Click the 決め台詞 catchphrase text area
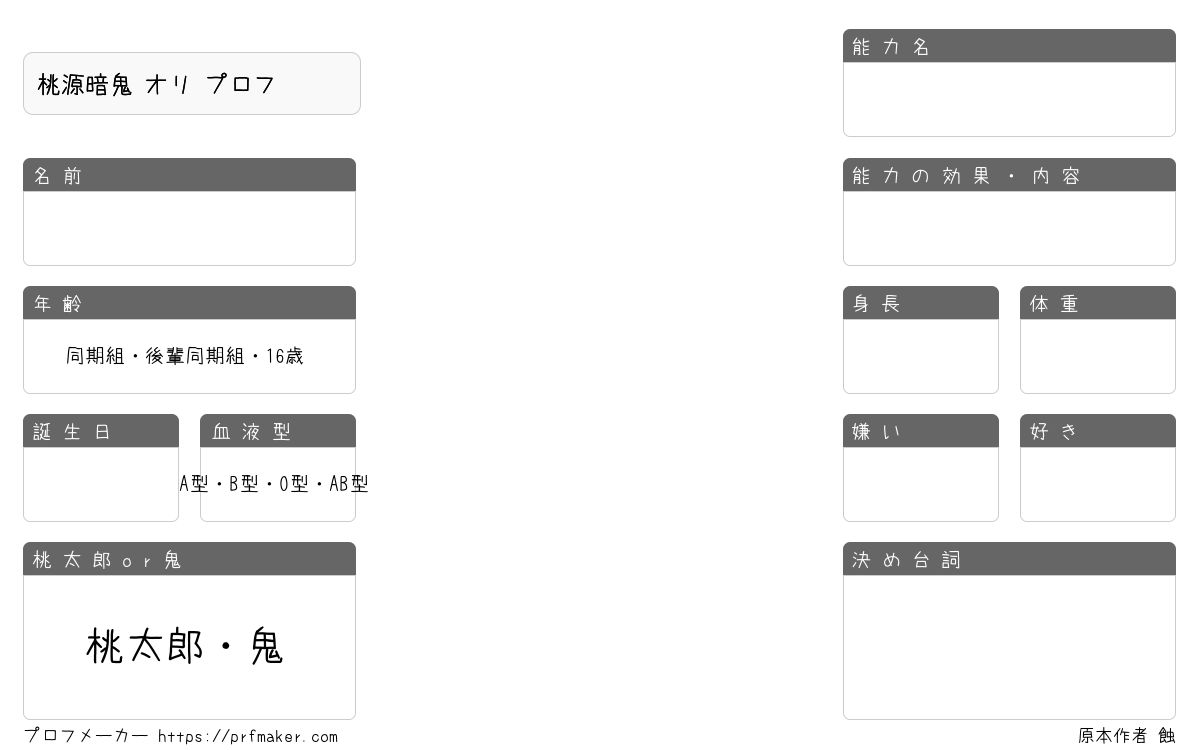 pyautogui.click(x=1009, y=647)
